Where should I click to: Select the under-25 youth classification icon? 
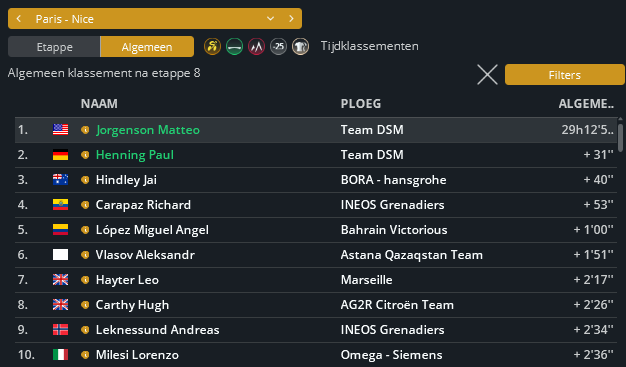coord(278,47)
